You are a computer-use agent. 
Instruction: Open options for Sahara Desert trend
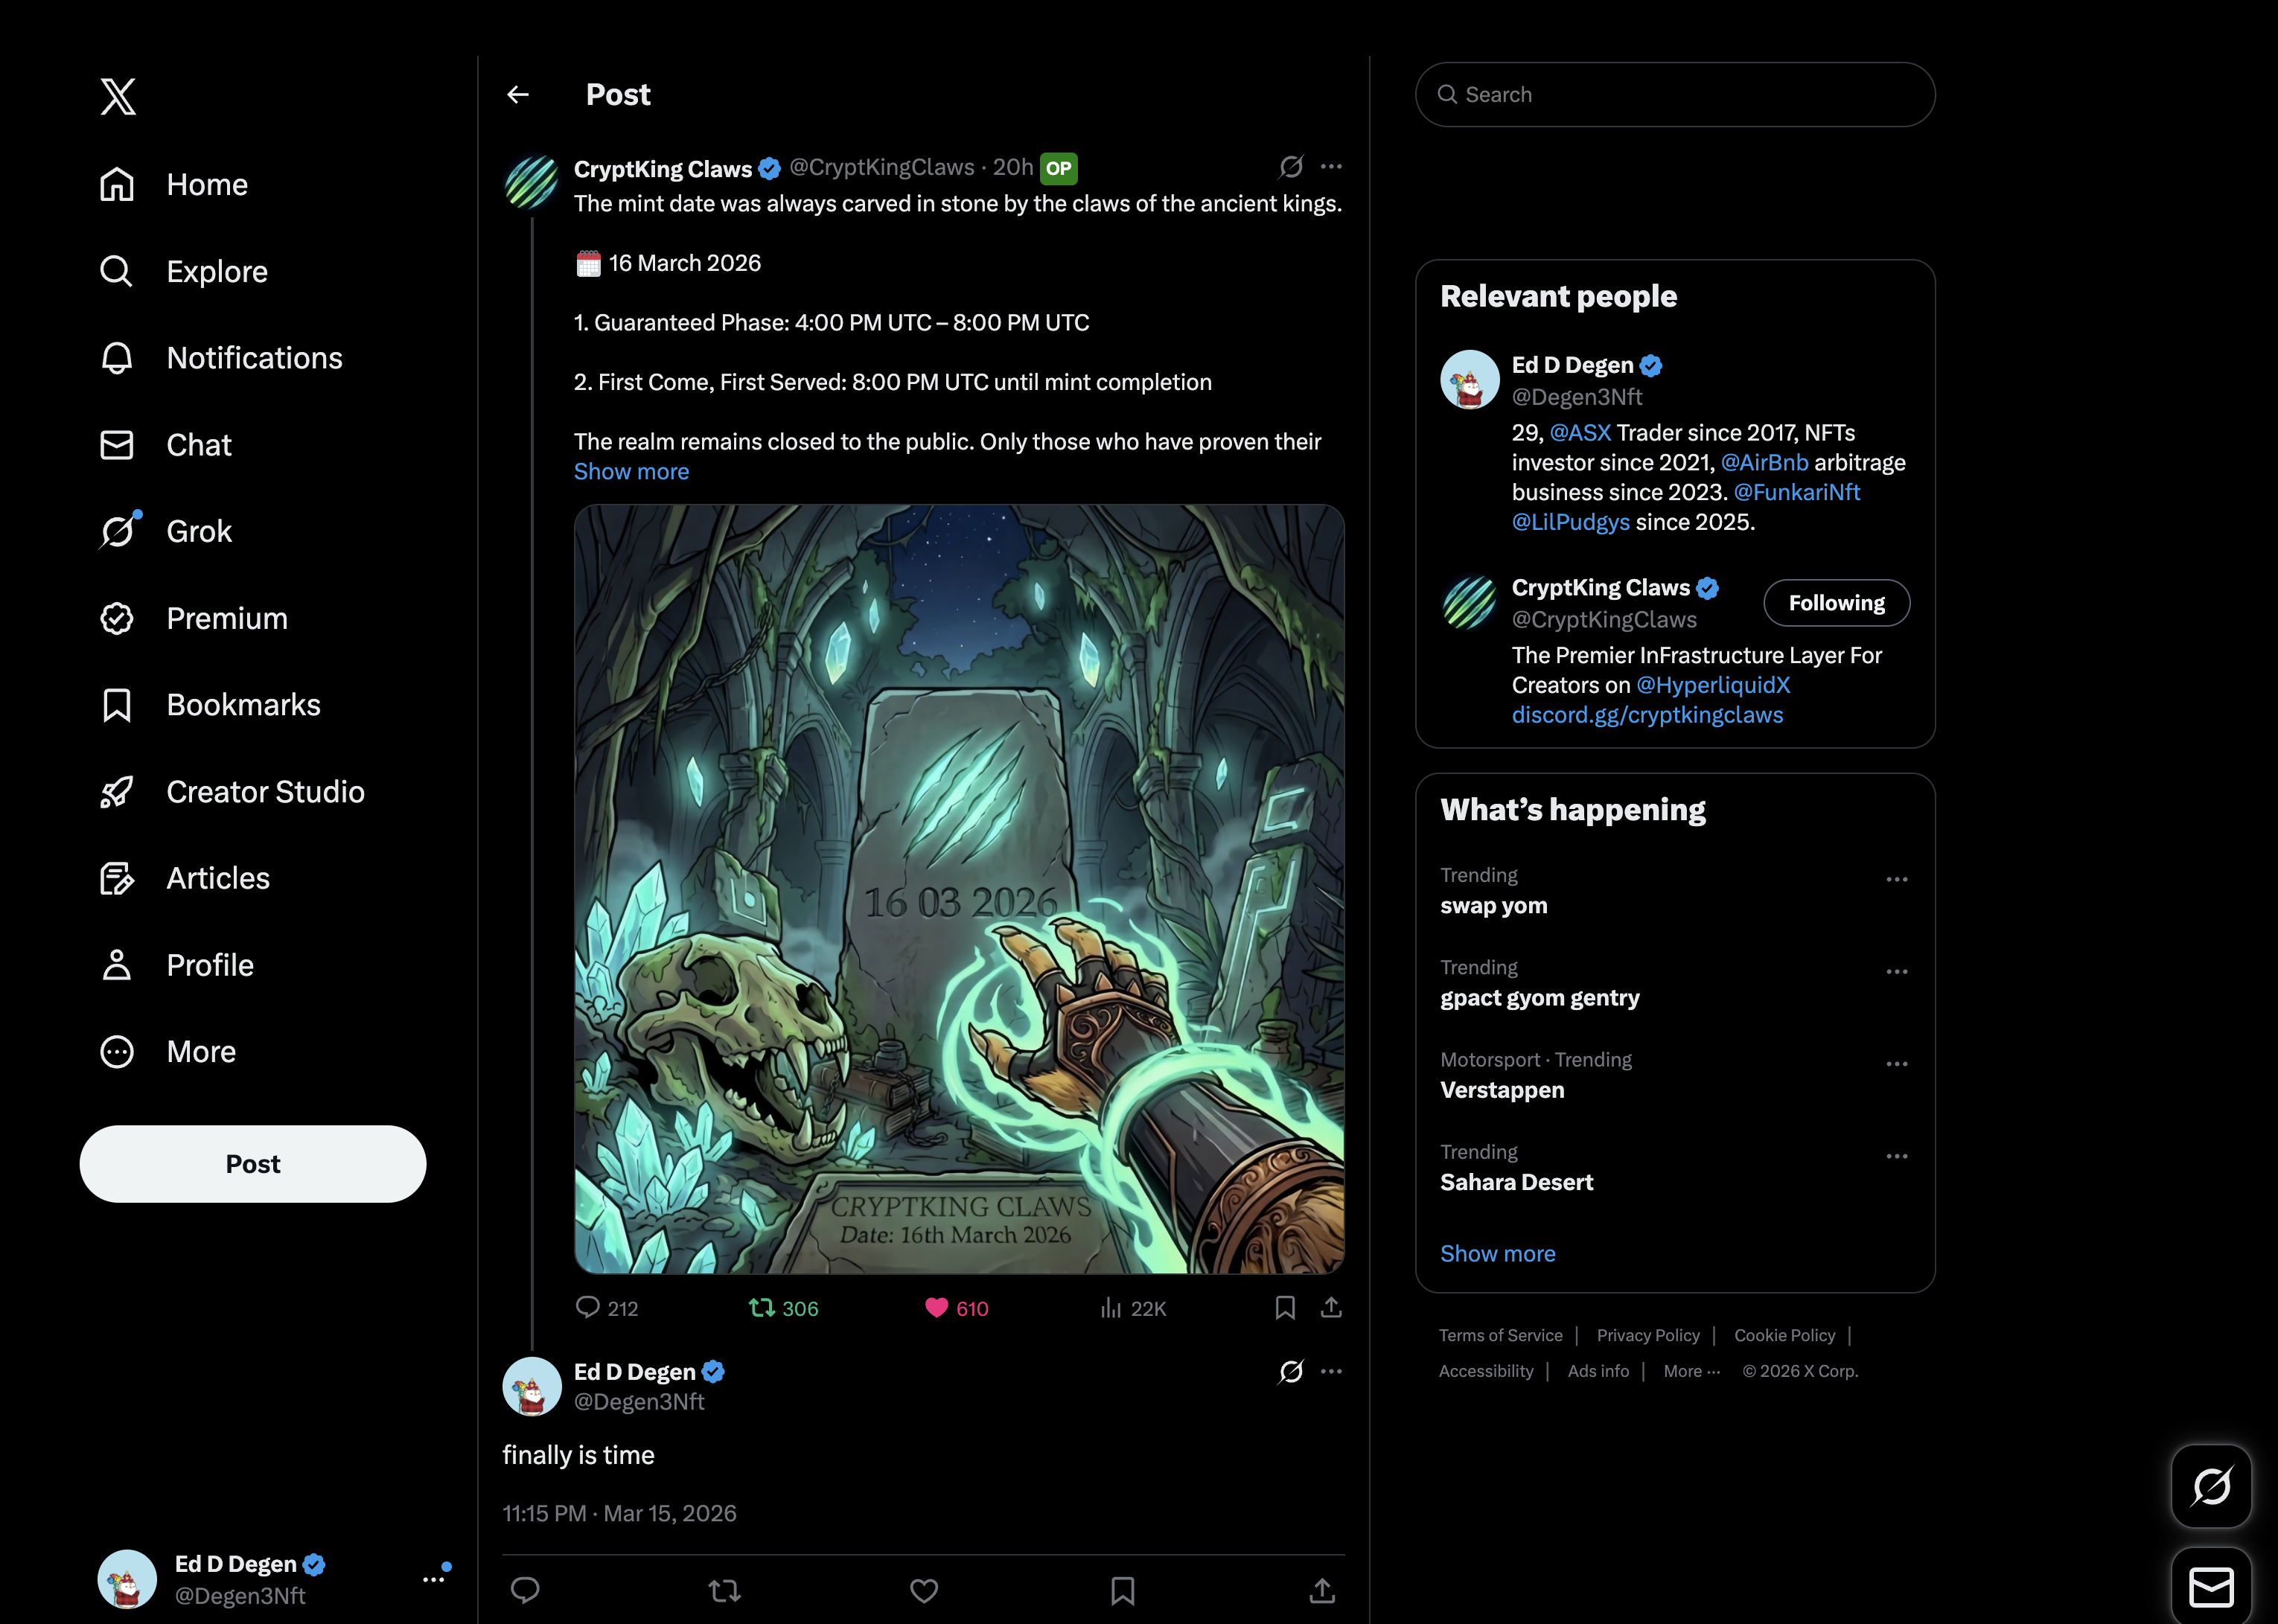(x=1897, y=1156)
